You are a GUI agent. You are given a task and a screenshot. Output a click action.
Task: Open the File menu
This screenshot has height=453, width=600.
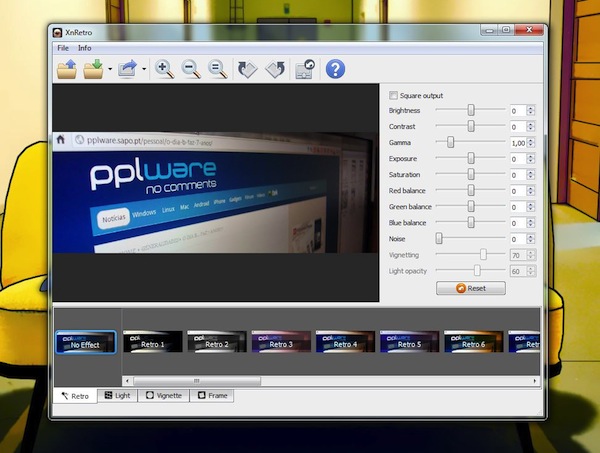click(x=63, y=48)
